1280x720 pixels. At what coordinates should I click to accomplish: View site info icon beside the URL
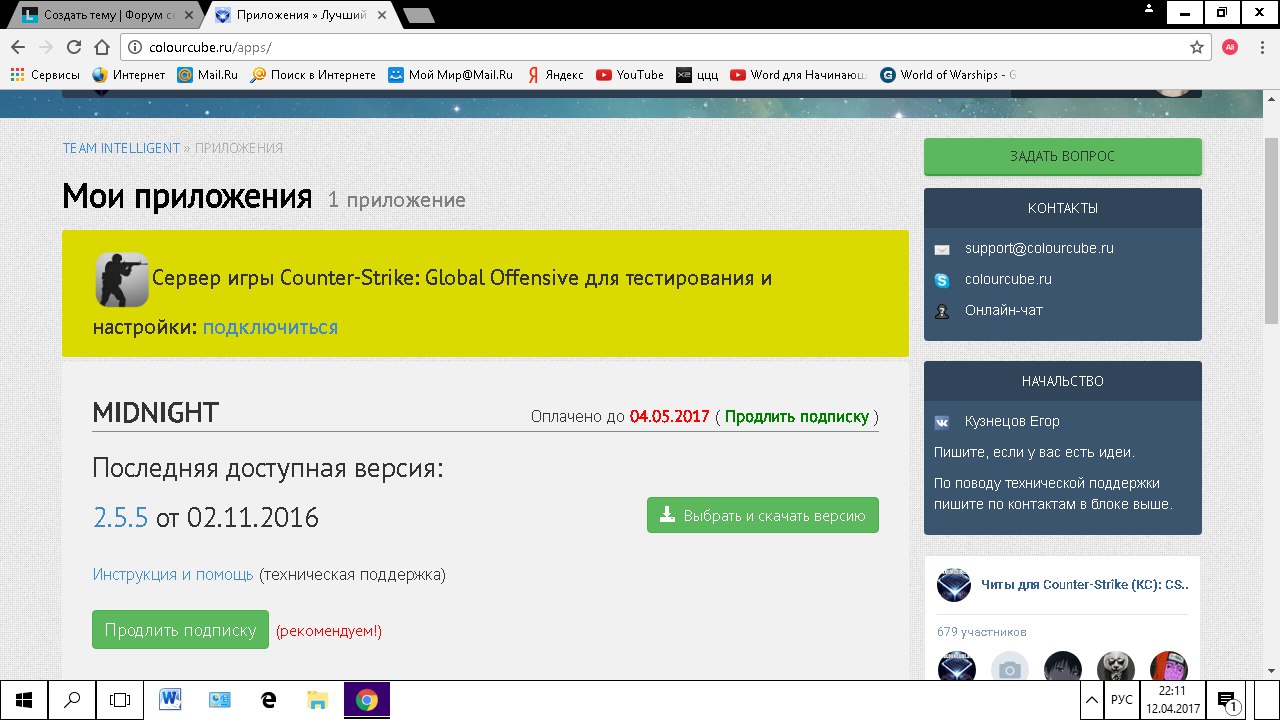click(135, 47)
